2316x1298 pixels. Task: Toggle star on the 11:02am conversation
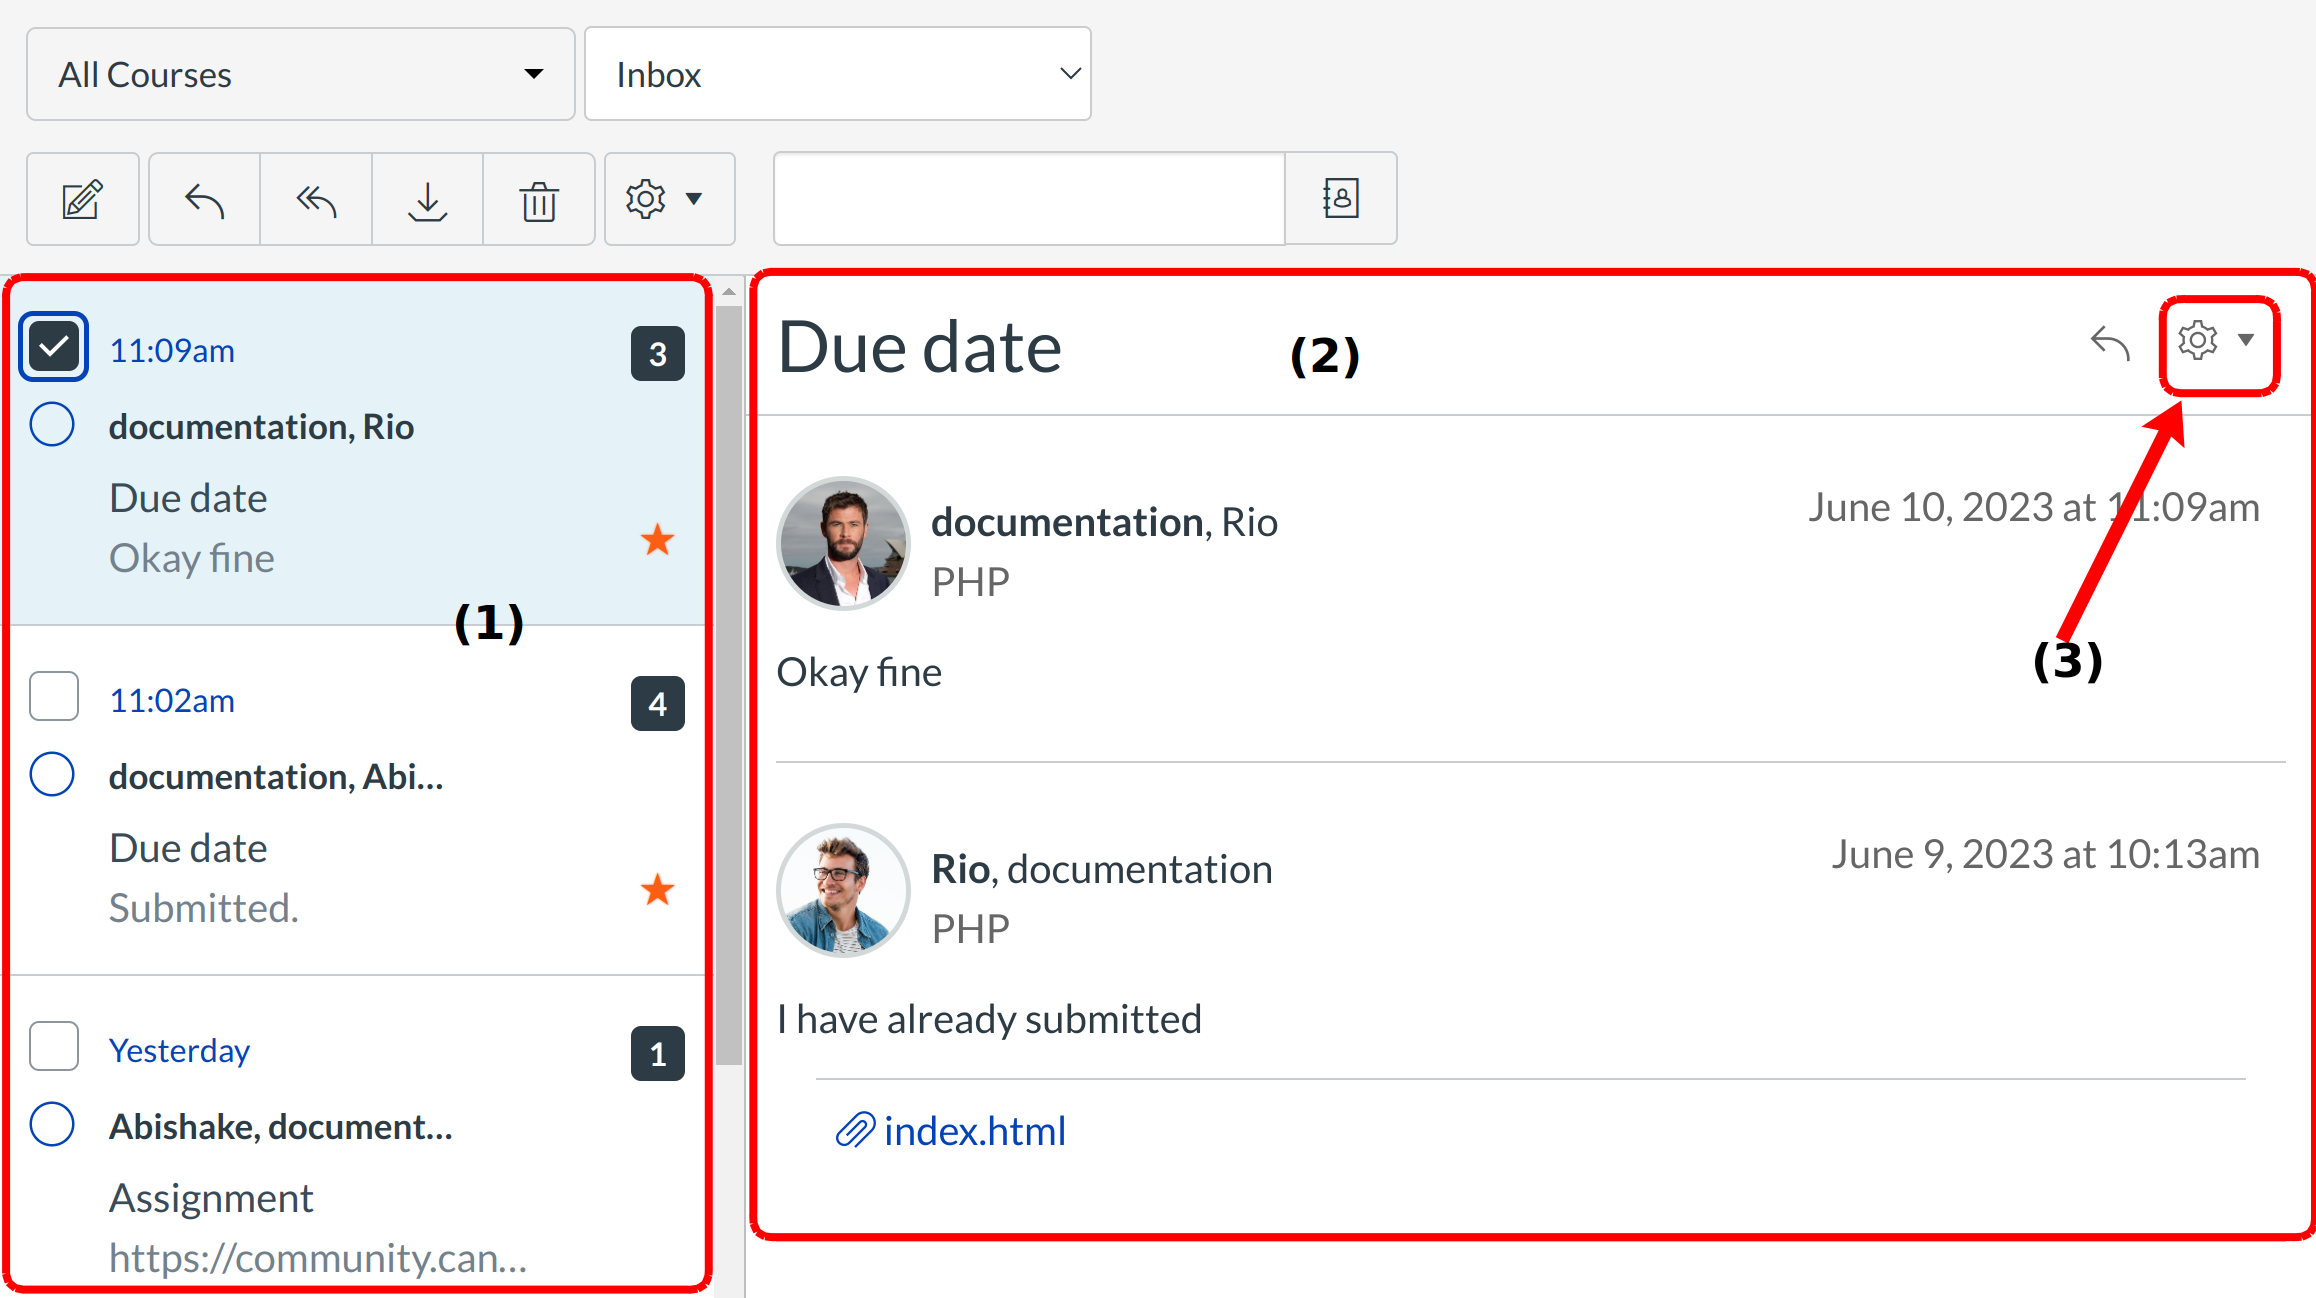[x=657, y=889]
